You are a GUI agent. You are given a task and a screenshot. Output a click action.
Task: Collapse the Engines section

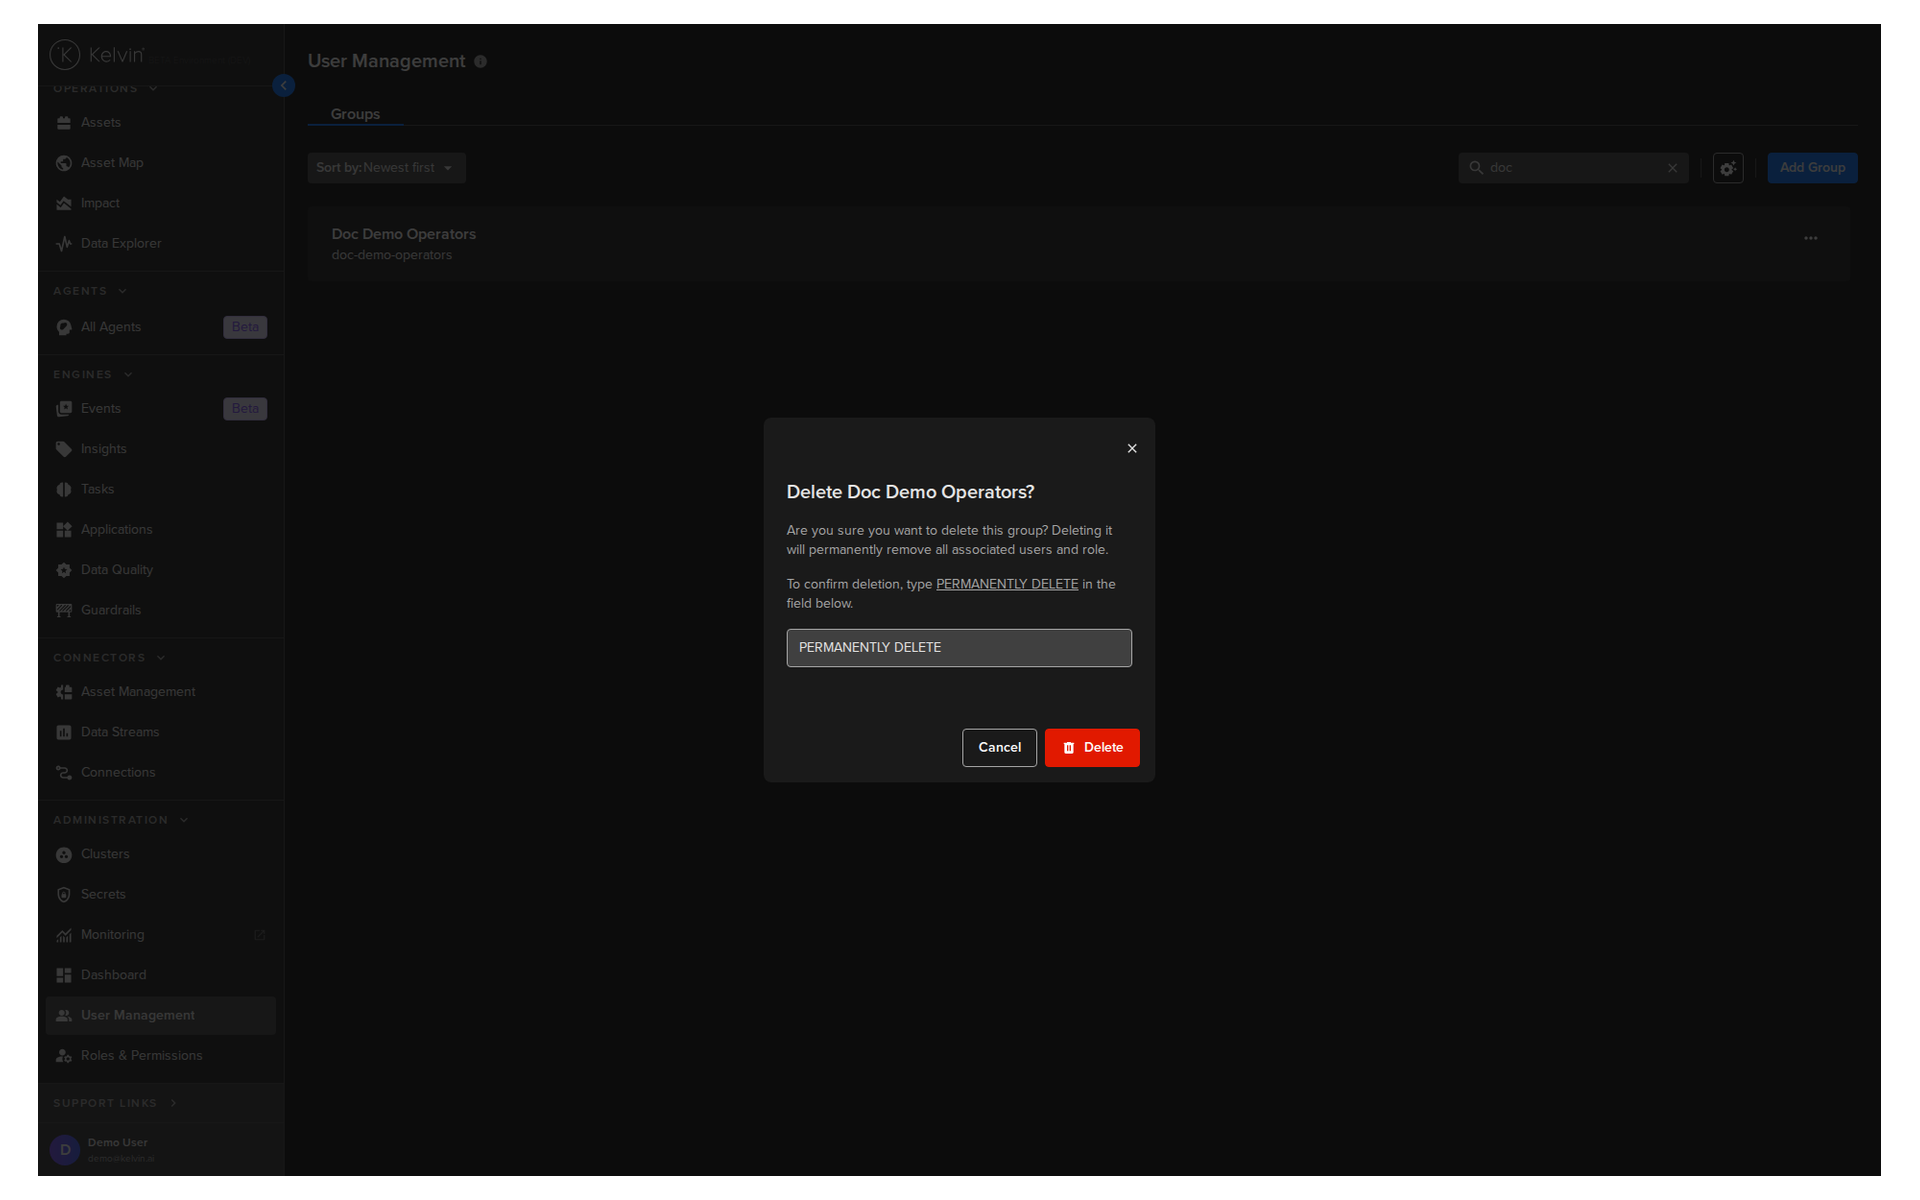coord(93,375)
